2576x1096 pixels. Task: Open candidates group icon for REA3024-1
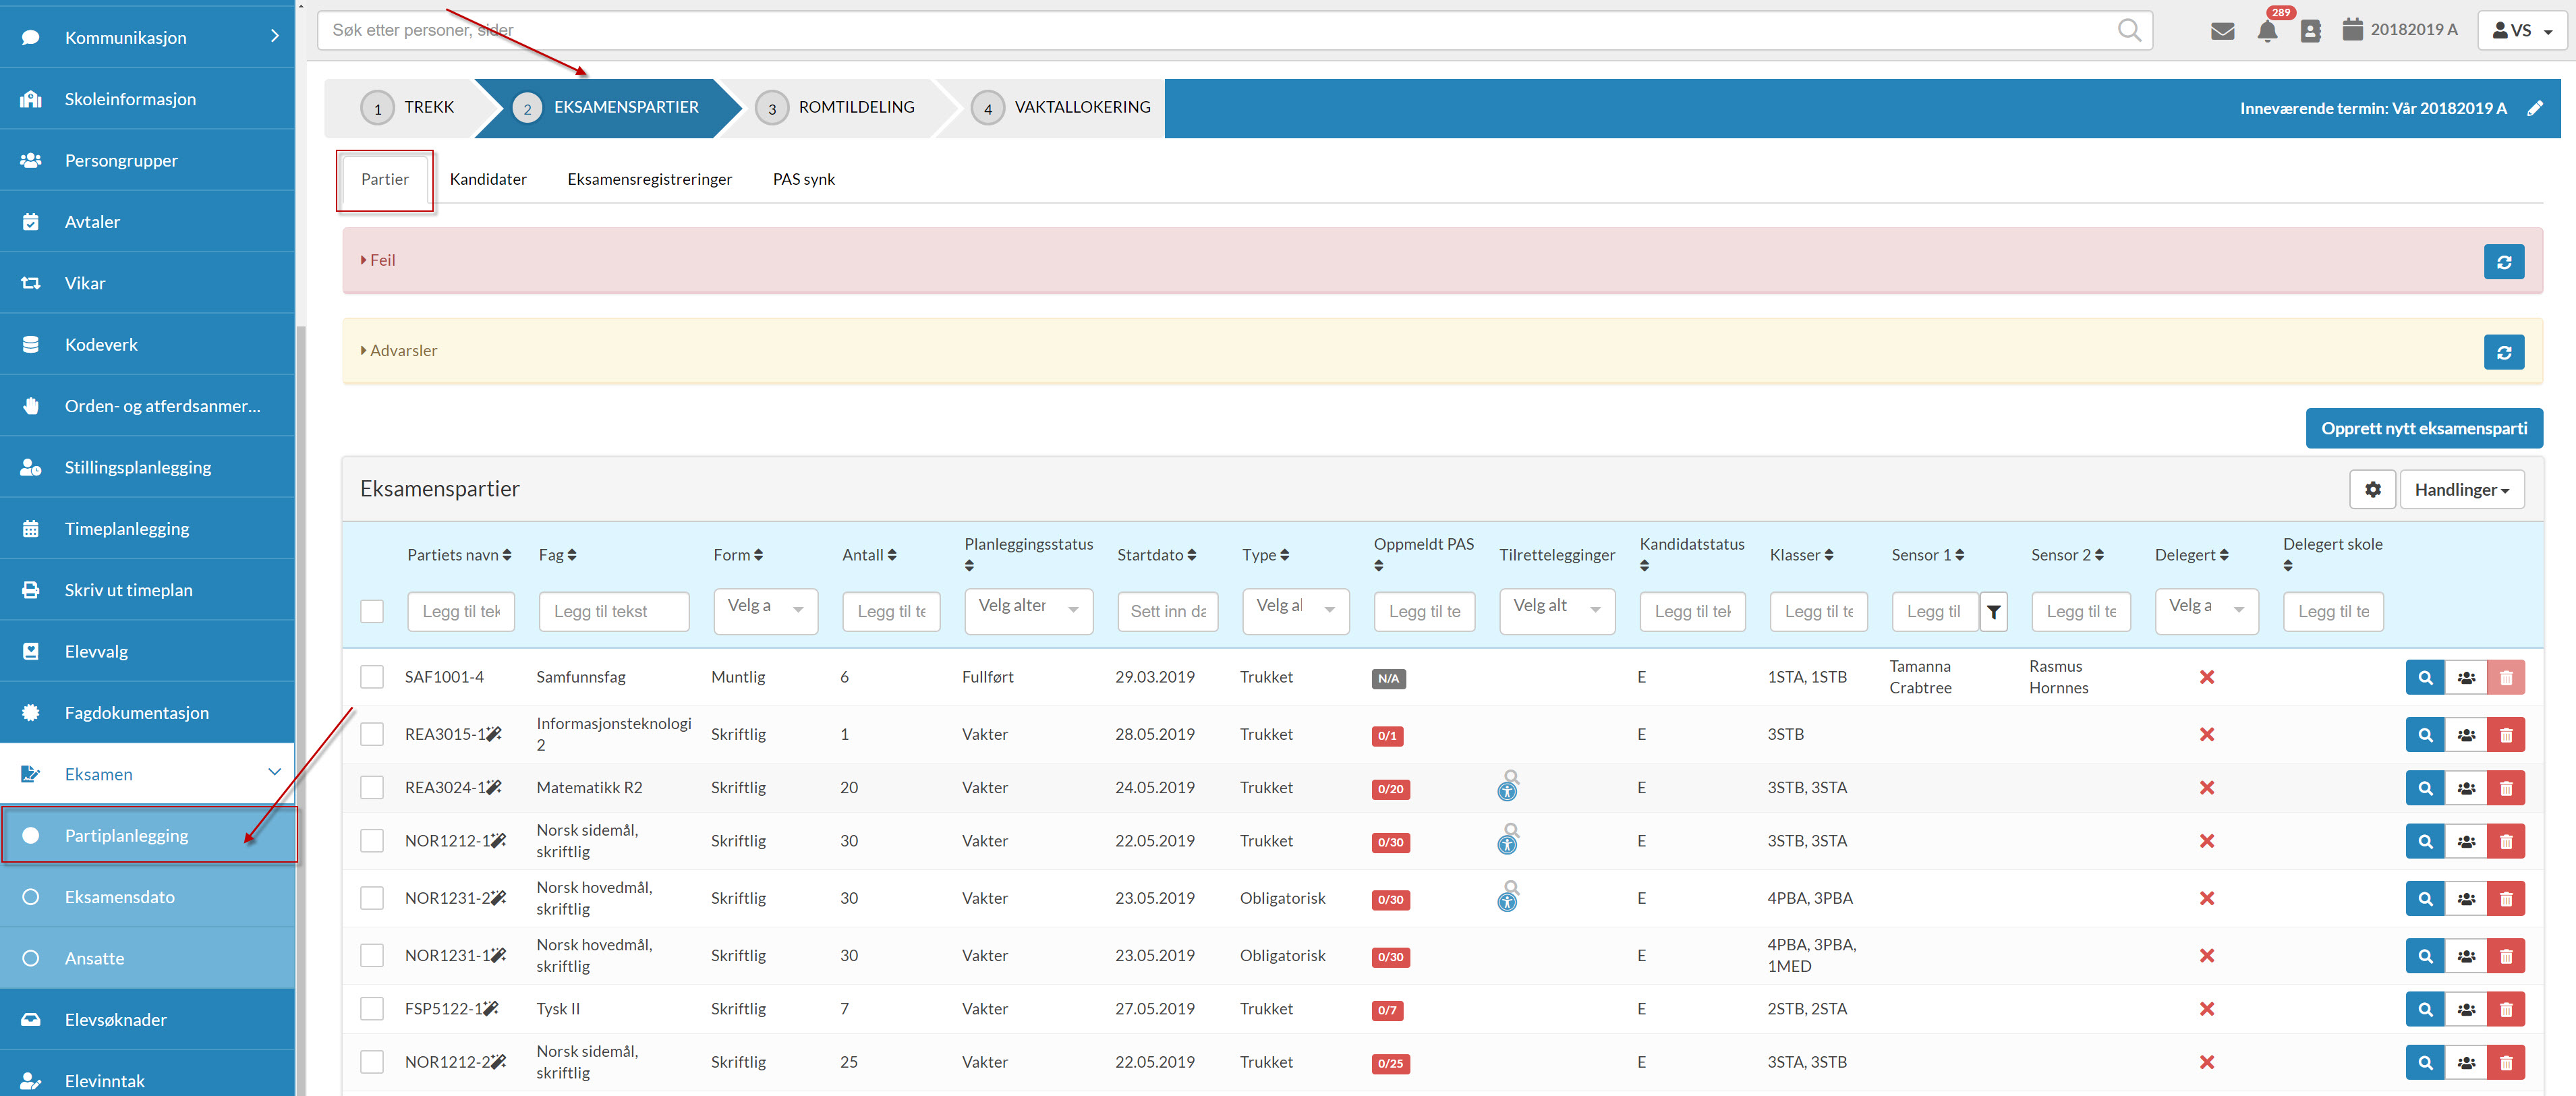(2465, 788)
